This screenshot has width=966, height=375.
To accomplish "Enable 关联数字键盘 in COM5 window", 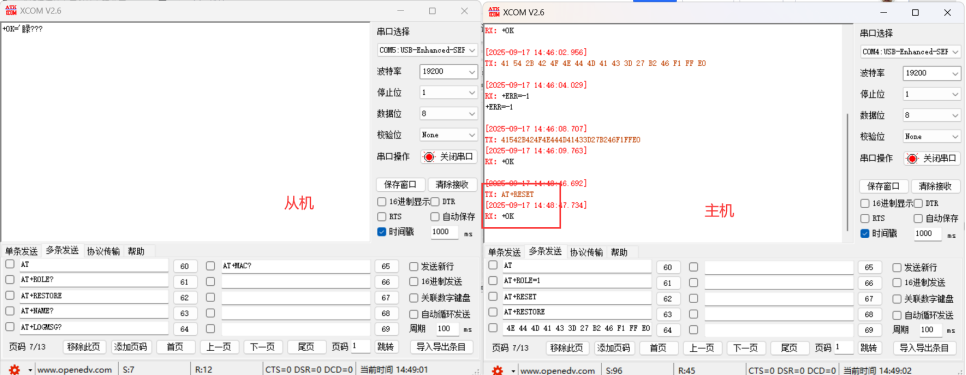I will (414, 298).
